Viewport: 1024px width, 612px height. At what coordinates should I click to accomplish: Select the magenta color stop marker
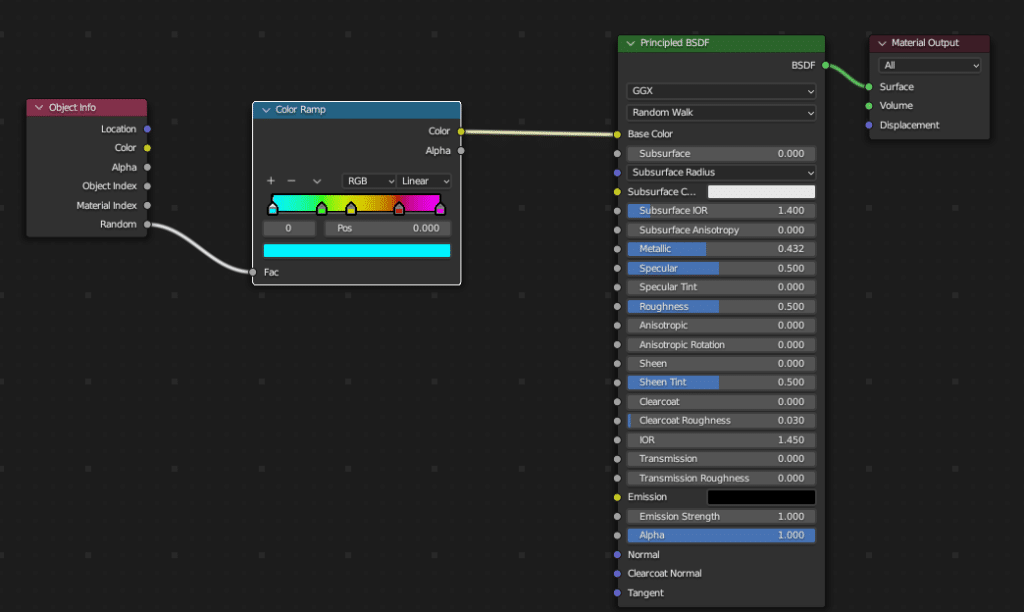(439, 209)
